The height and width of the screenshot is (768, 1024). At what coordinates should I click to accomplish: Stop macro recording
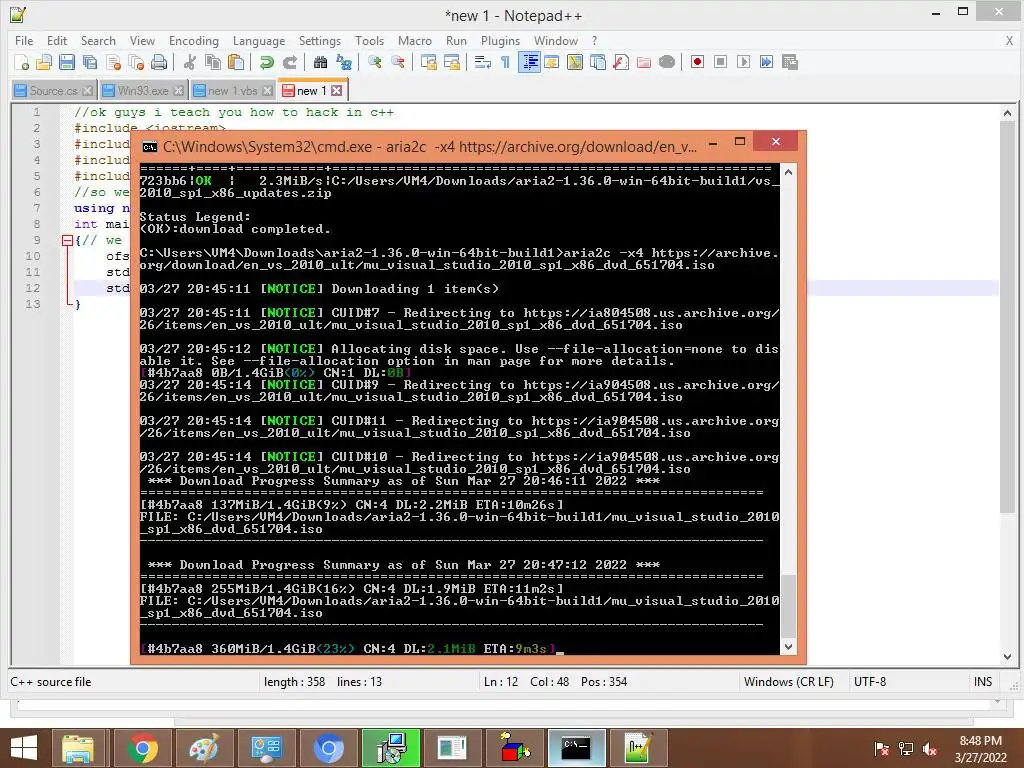[720, 62]
